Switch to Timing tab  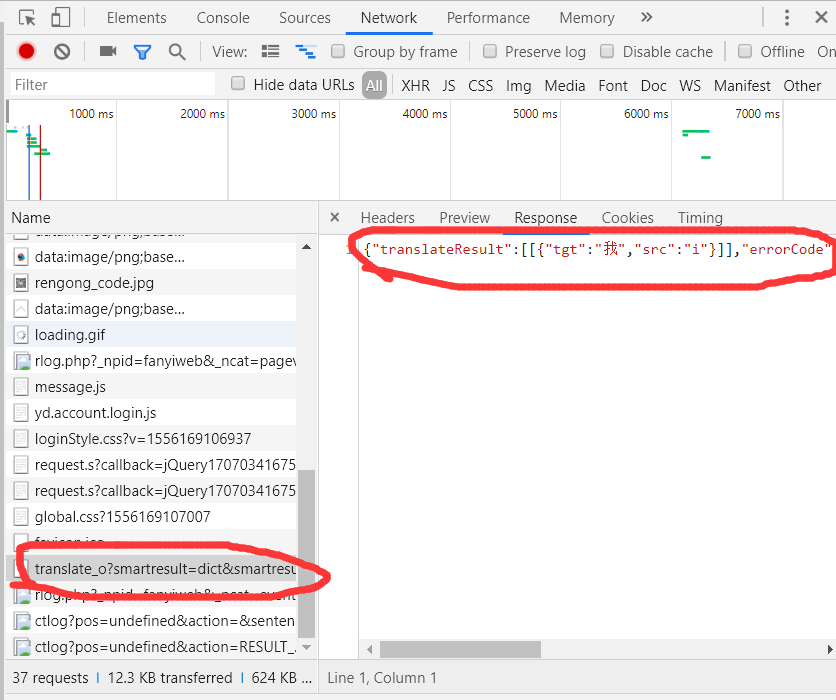(x=700, y=218)
